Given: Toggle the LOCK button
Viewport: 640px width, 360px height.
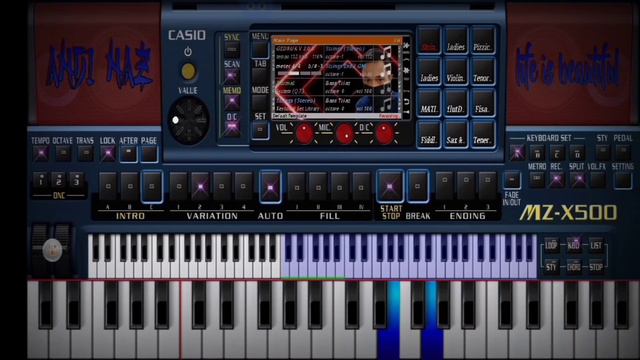Looking at the screenshot, I should 108,154.
